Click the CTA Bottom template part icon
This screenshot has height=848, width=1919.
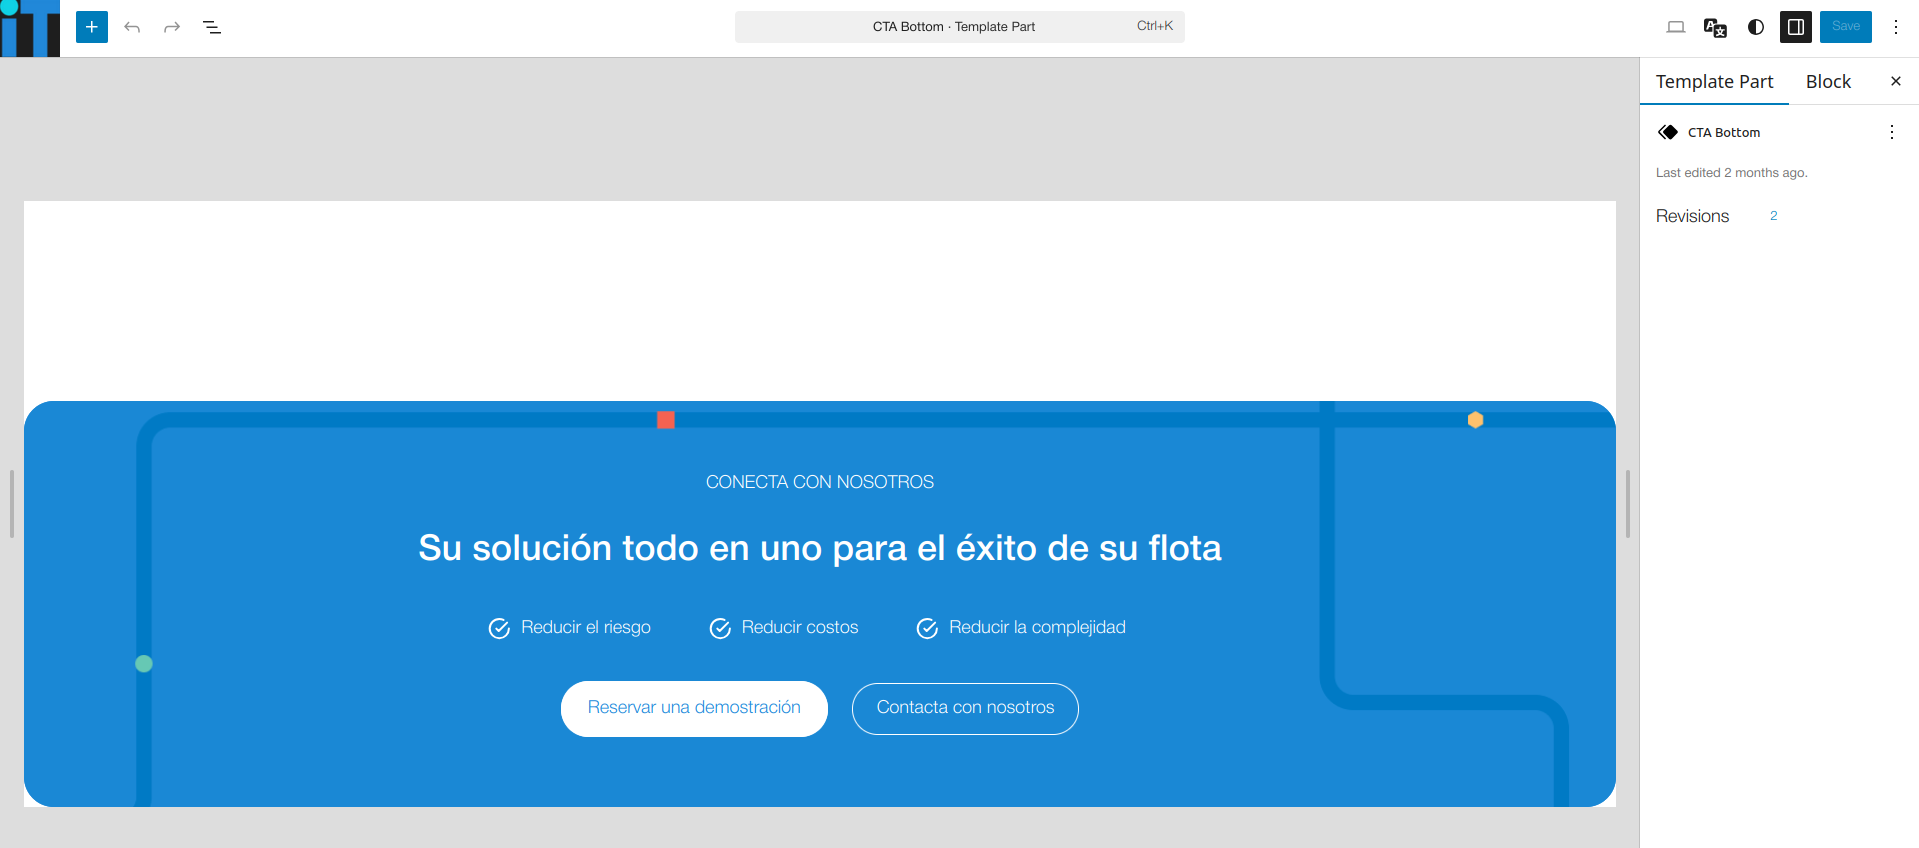click(1668, 132)
